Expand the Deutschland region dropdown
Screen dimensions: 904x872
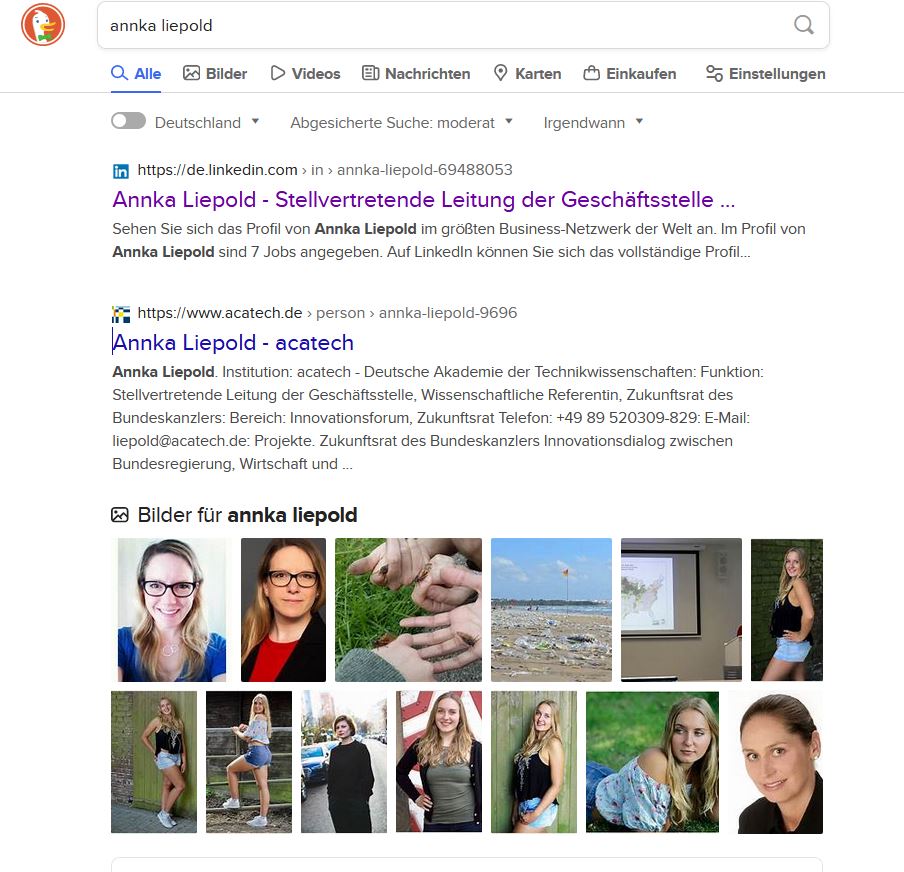coord(207,122)
